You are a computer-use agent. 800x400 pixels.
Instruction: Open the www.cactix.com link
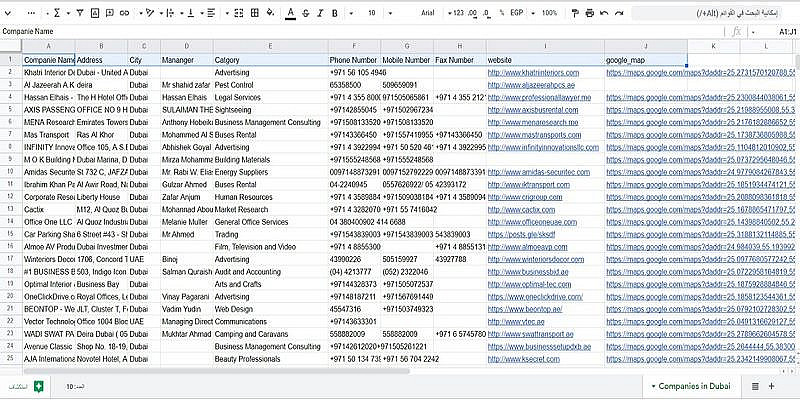(x=521, y=210)
